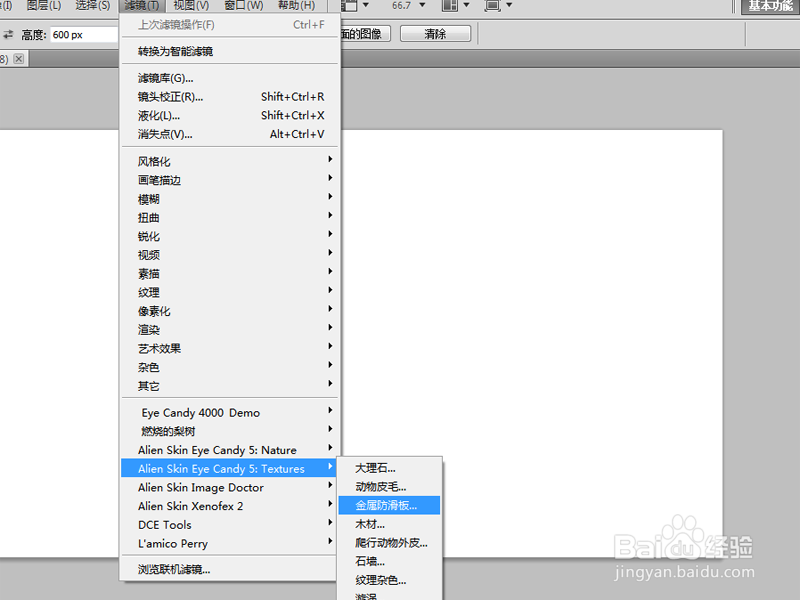This screenshot has width=800, height=600.
Task: Select 石墙... texture filter
Action: 389,561
